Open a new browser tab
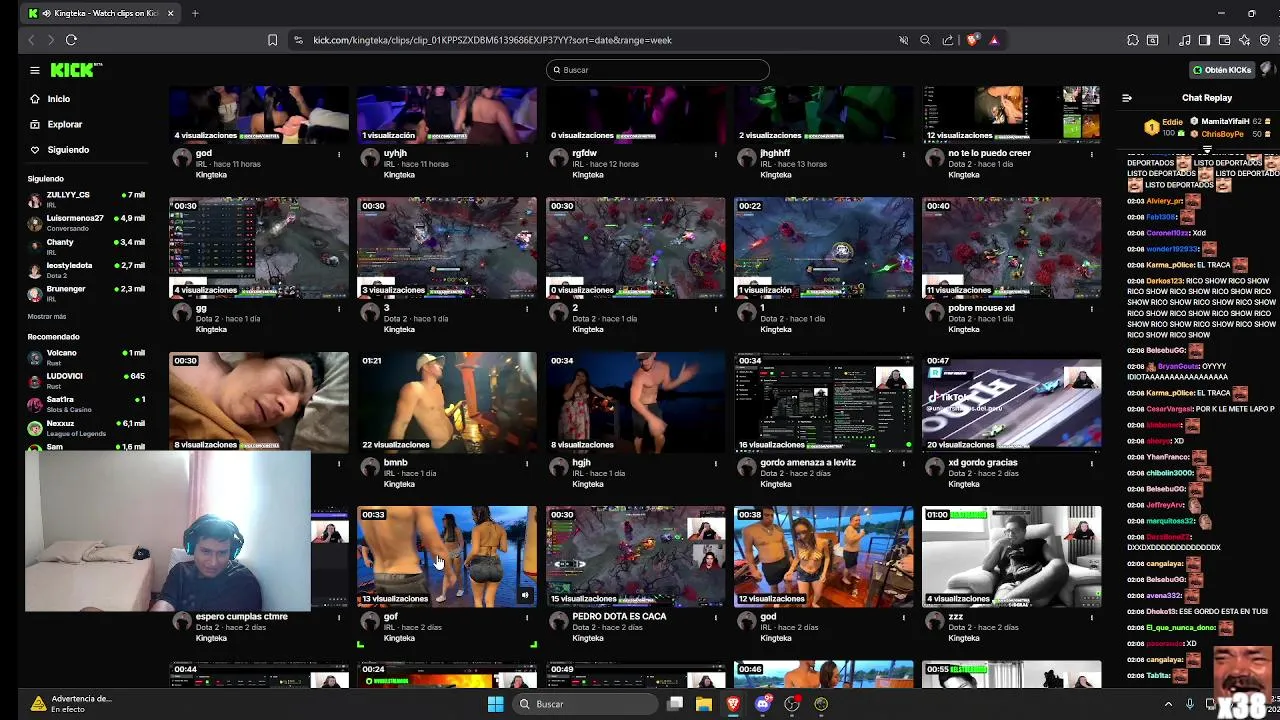 [x=195, y=13]
